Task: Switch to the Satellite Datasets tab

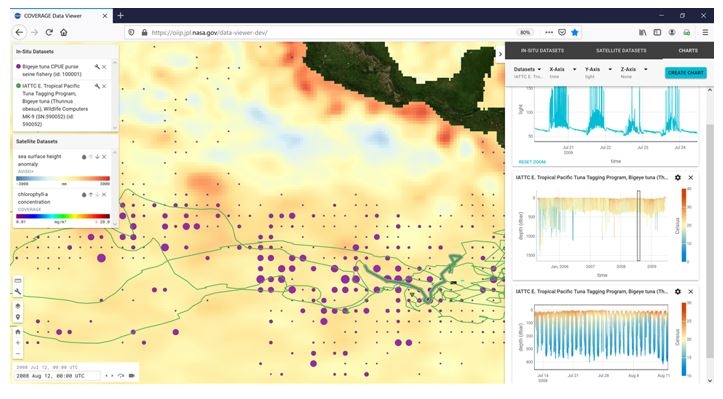Action: (x=621, y=50)
